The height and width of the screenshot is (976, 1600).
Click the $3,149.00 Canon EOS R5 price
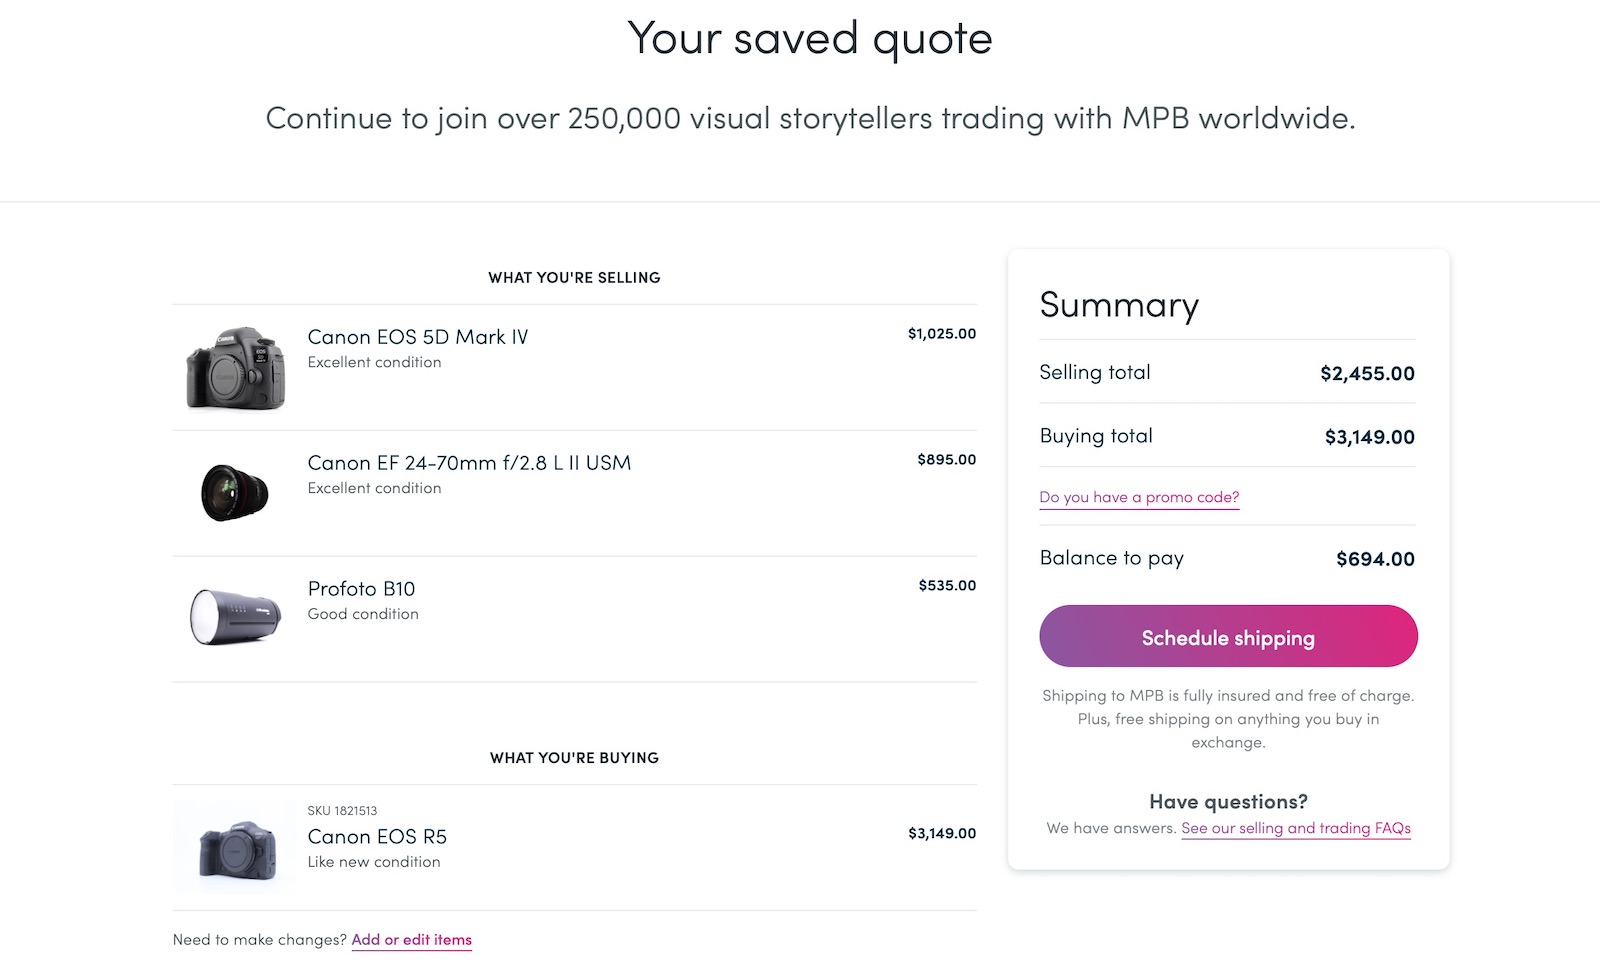click(x=942, y=833)
